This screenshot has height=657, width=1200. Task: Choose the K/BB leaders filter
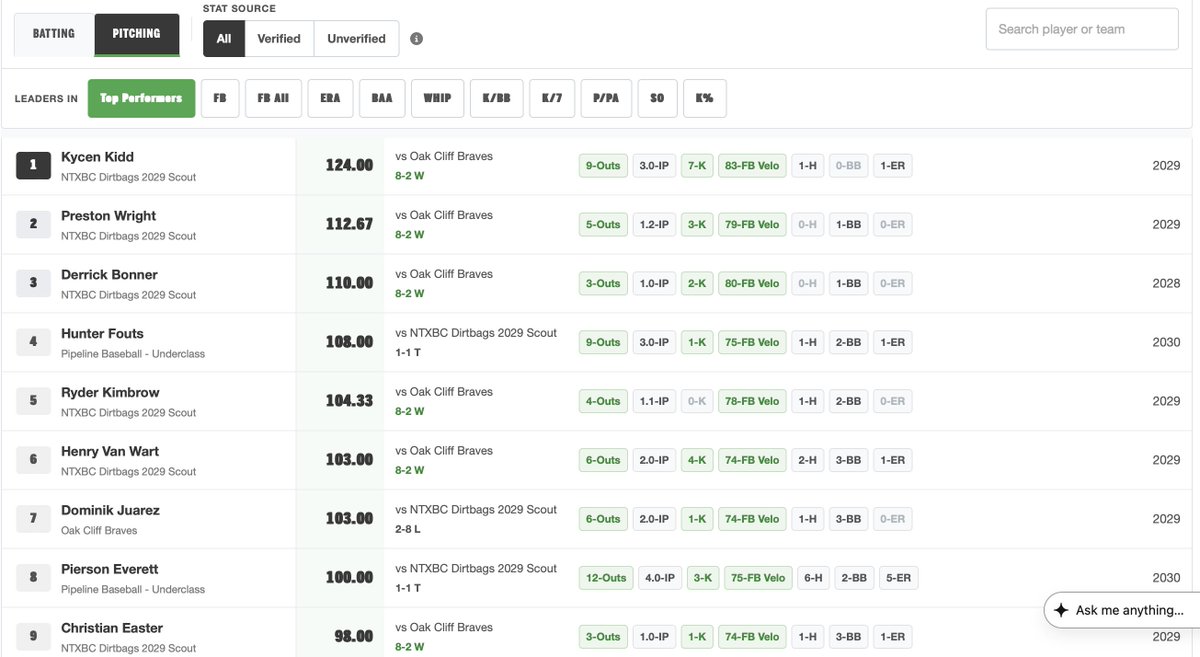point(496,99)
